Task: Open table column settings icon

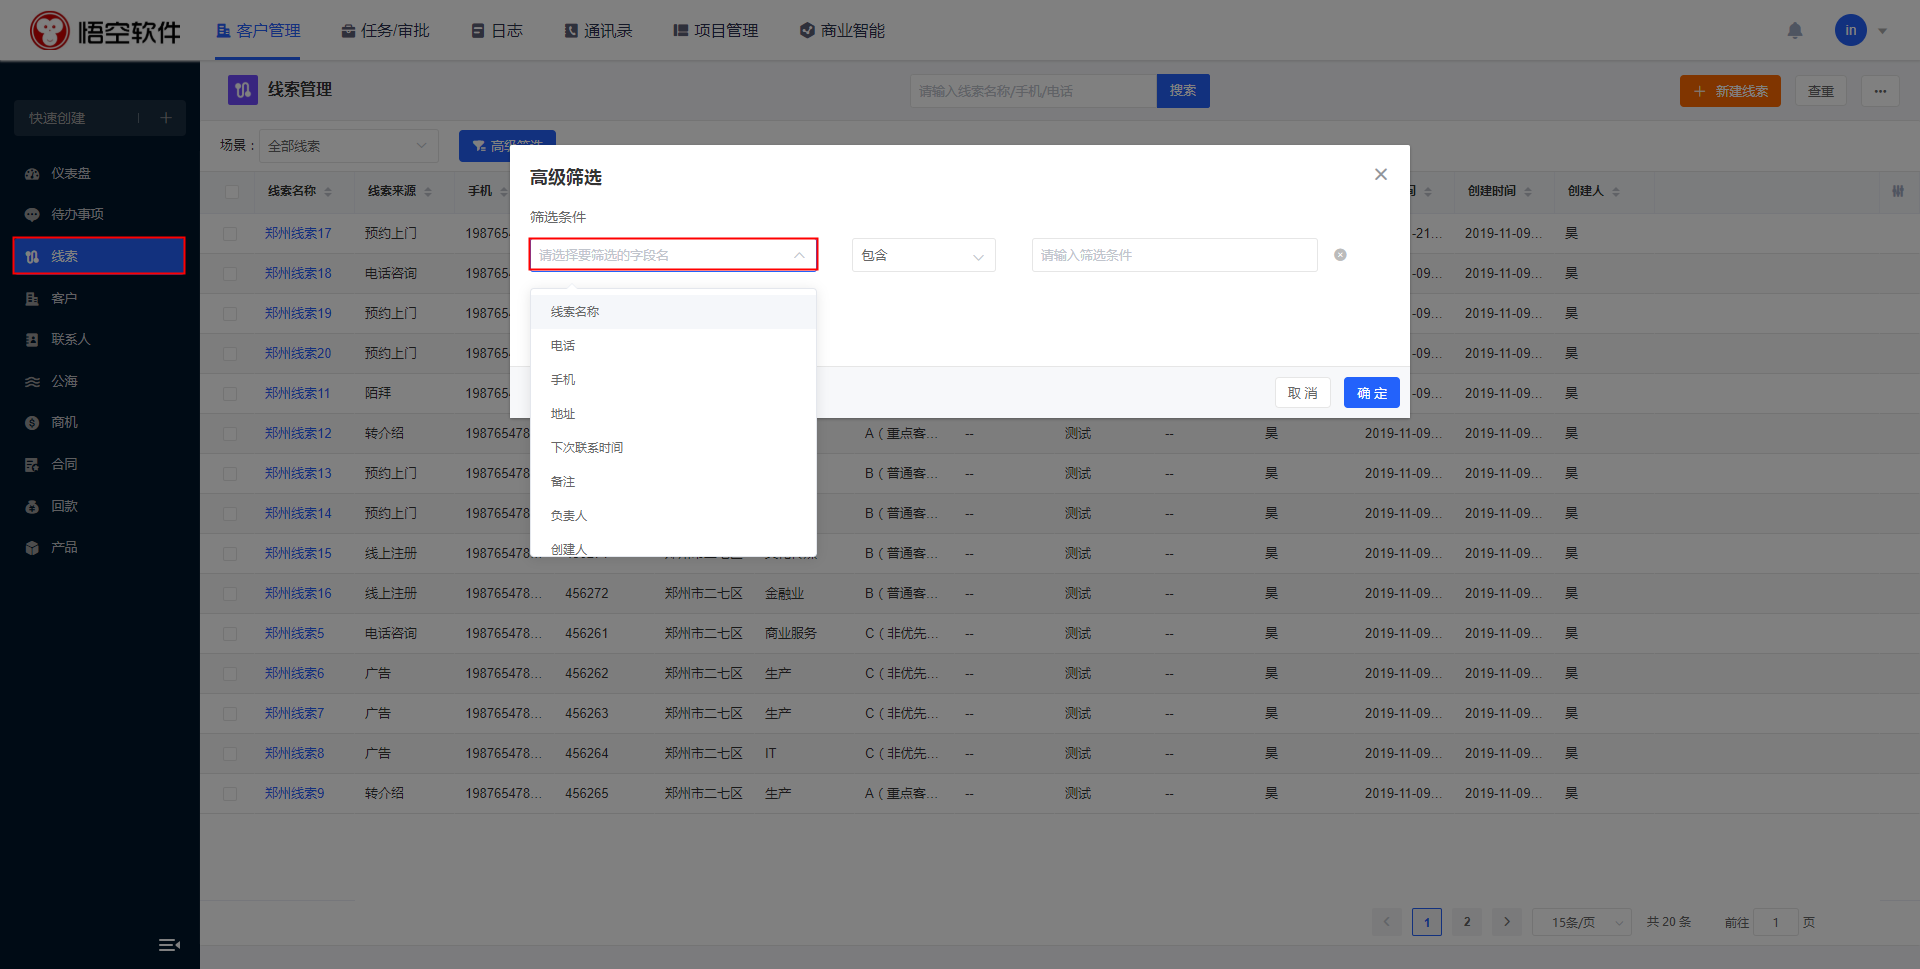Action: (x=1897, y=191)
